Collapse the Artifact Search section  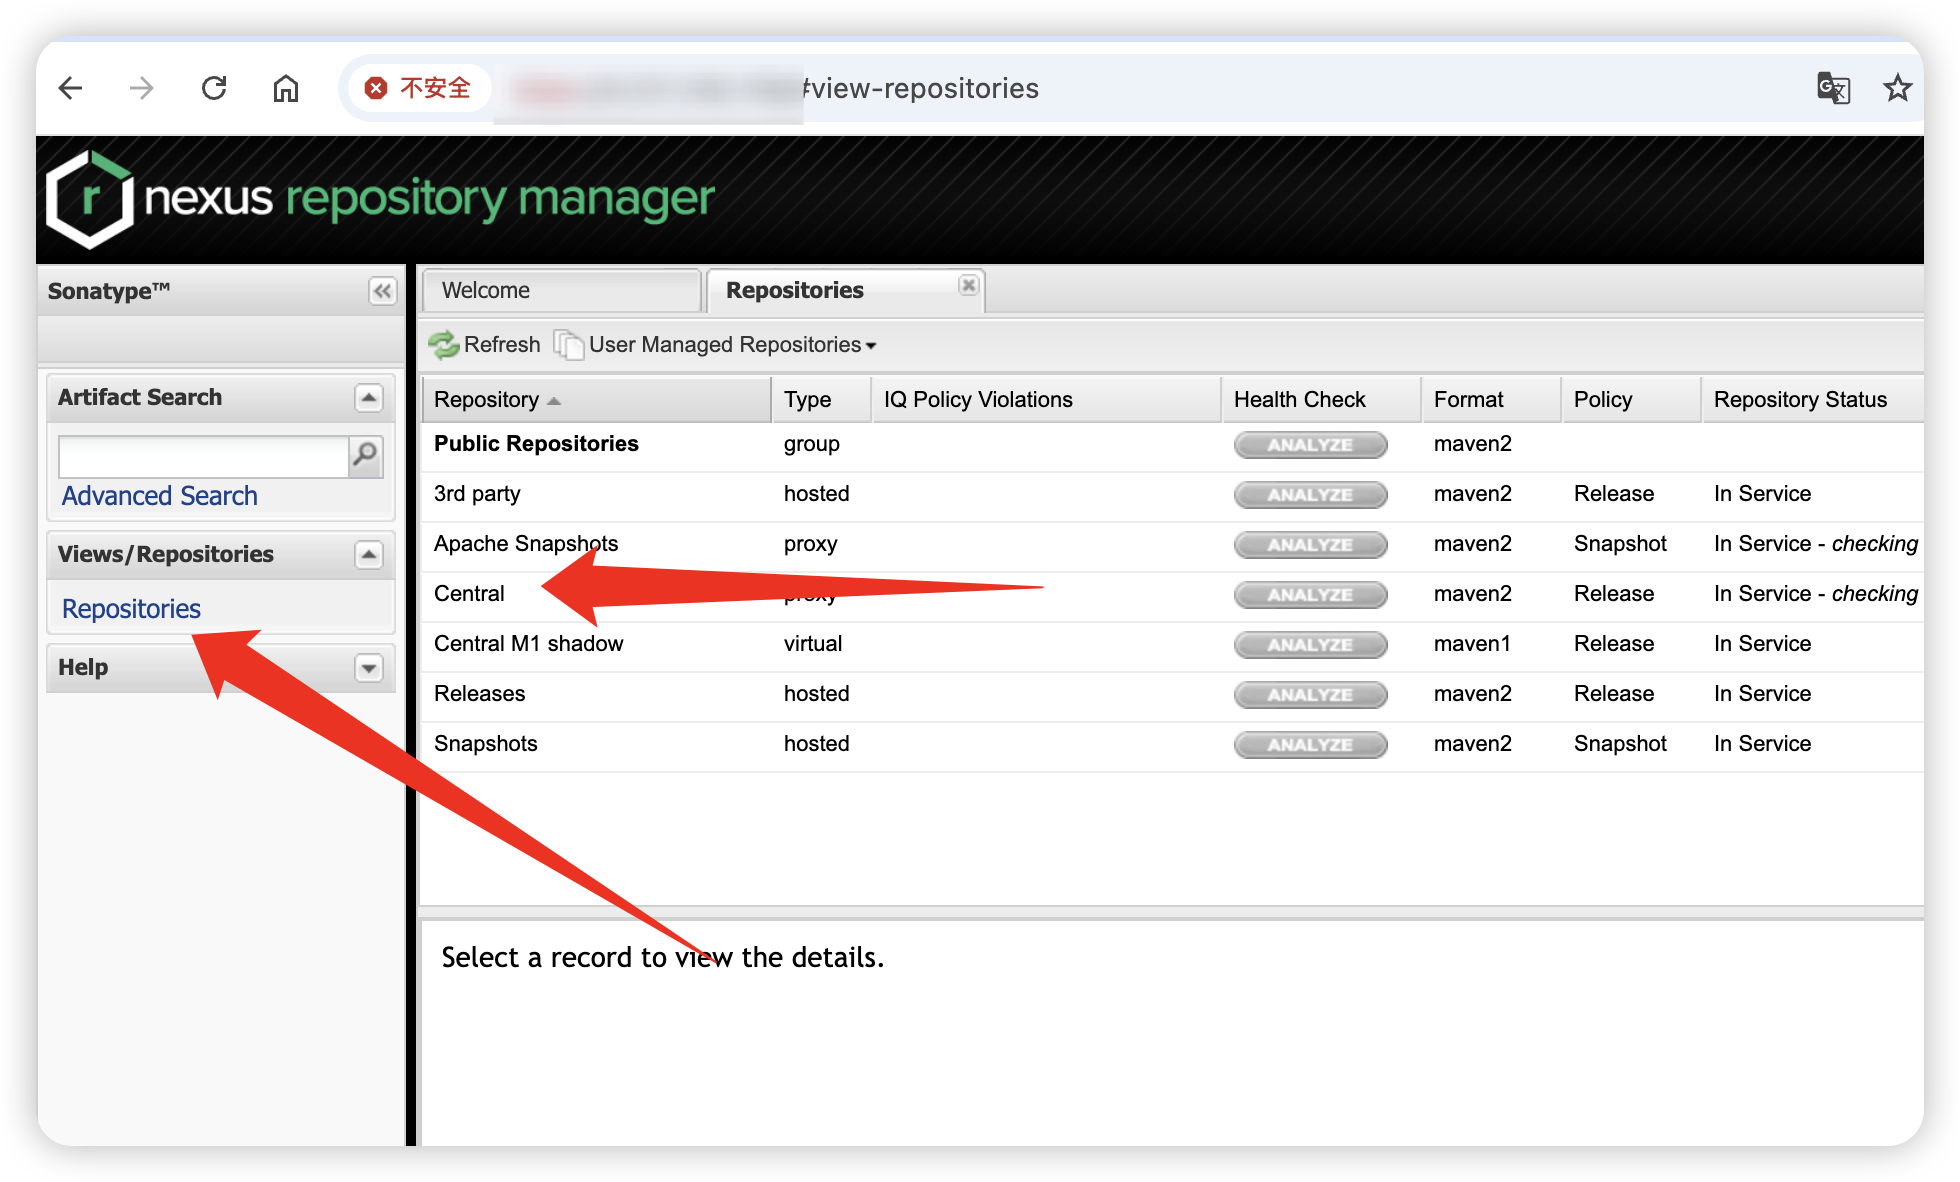tap(369, 398)
